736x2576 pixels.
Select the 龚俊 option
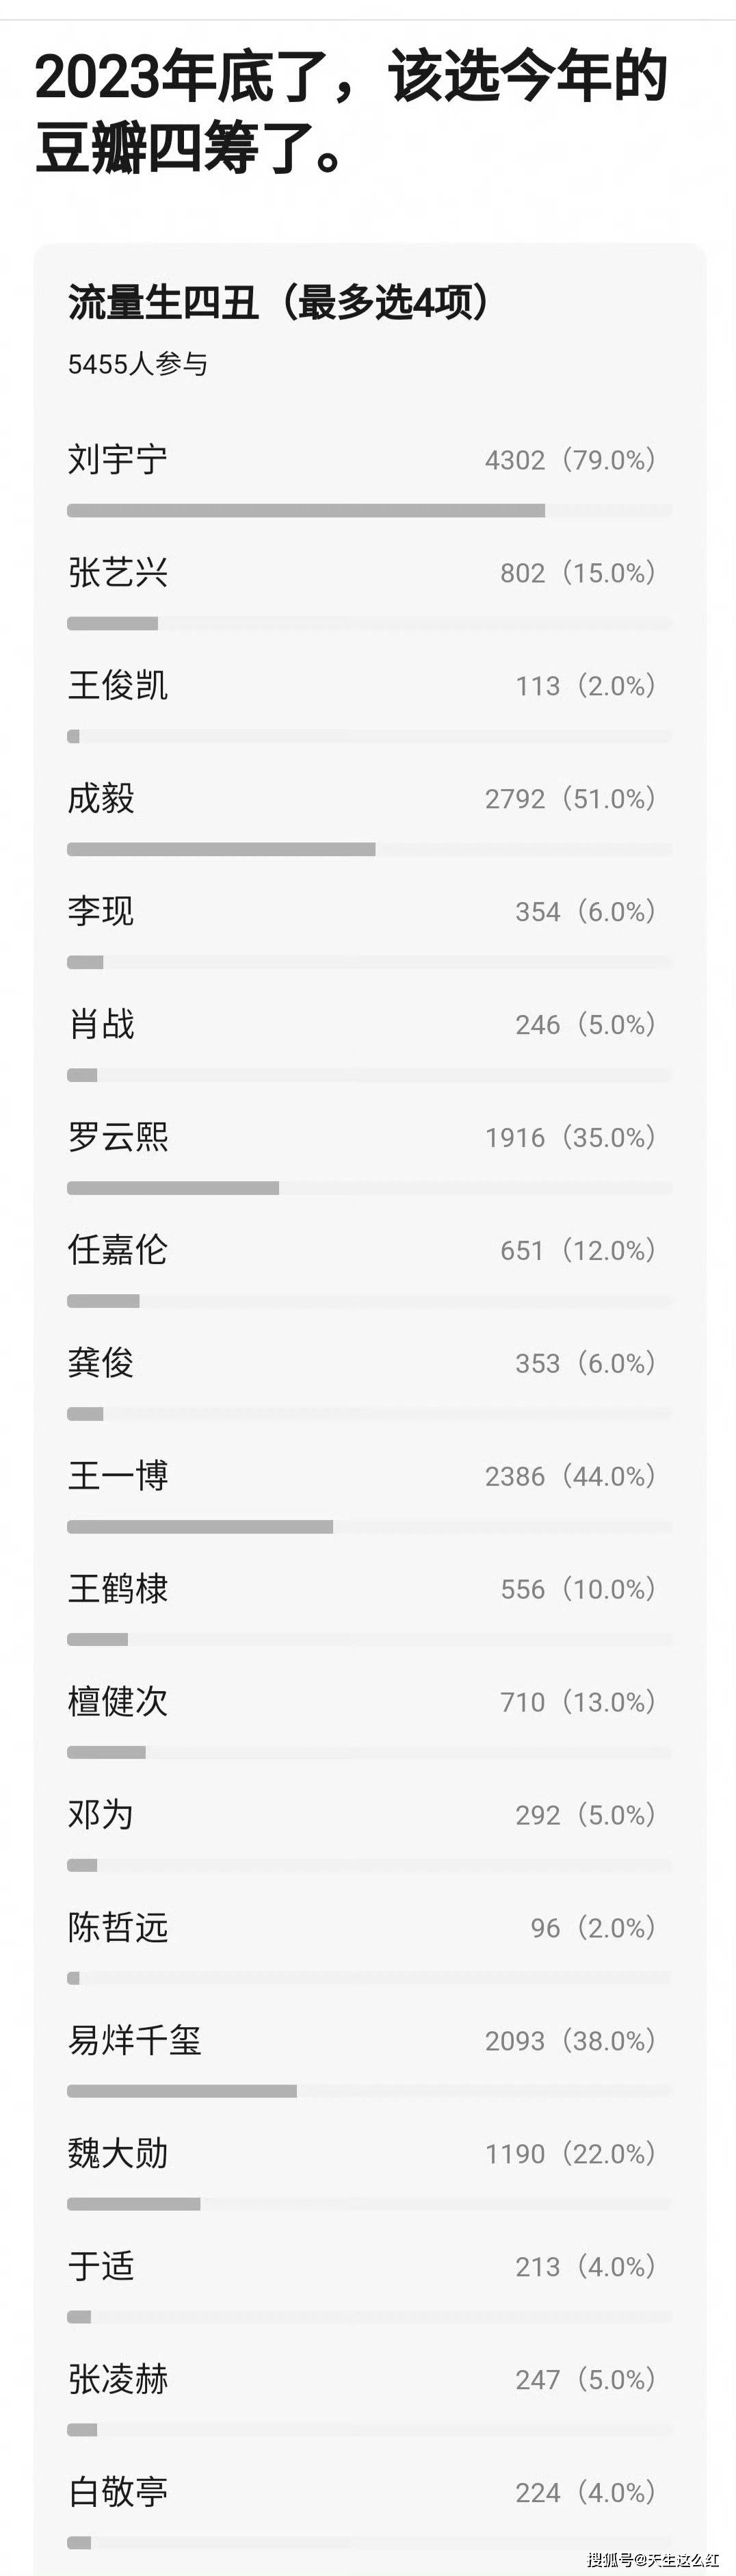click(101, 1363)
